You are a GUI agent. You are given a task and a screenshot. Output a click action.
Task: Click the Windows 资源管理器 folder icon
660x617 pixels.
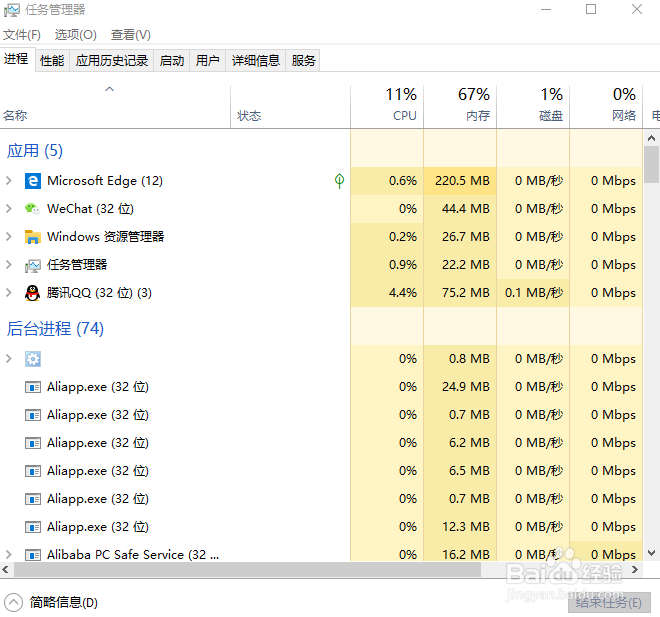tap(33, 237)
